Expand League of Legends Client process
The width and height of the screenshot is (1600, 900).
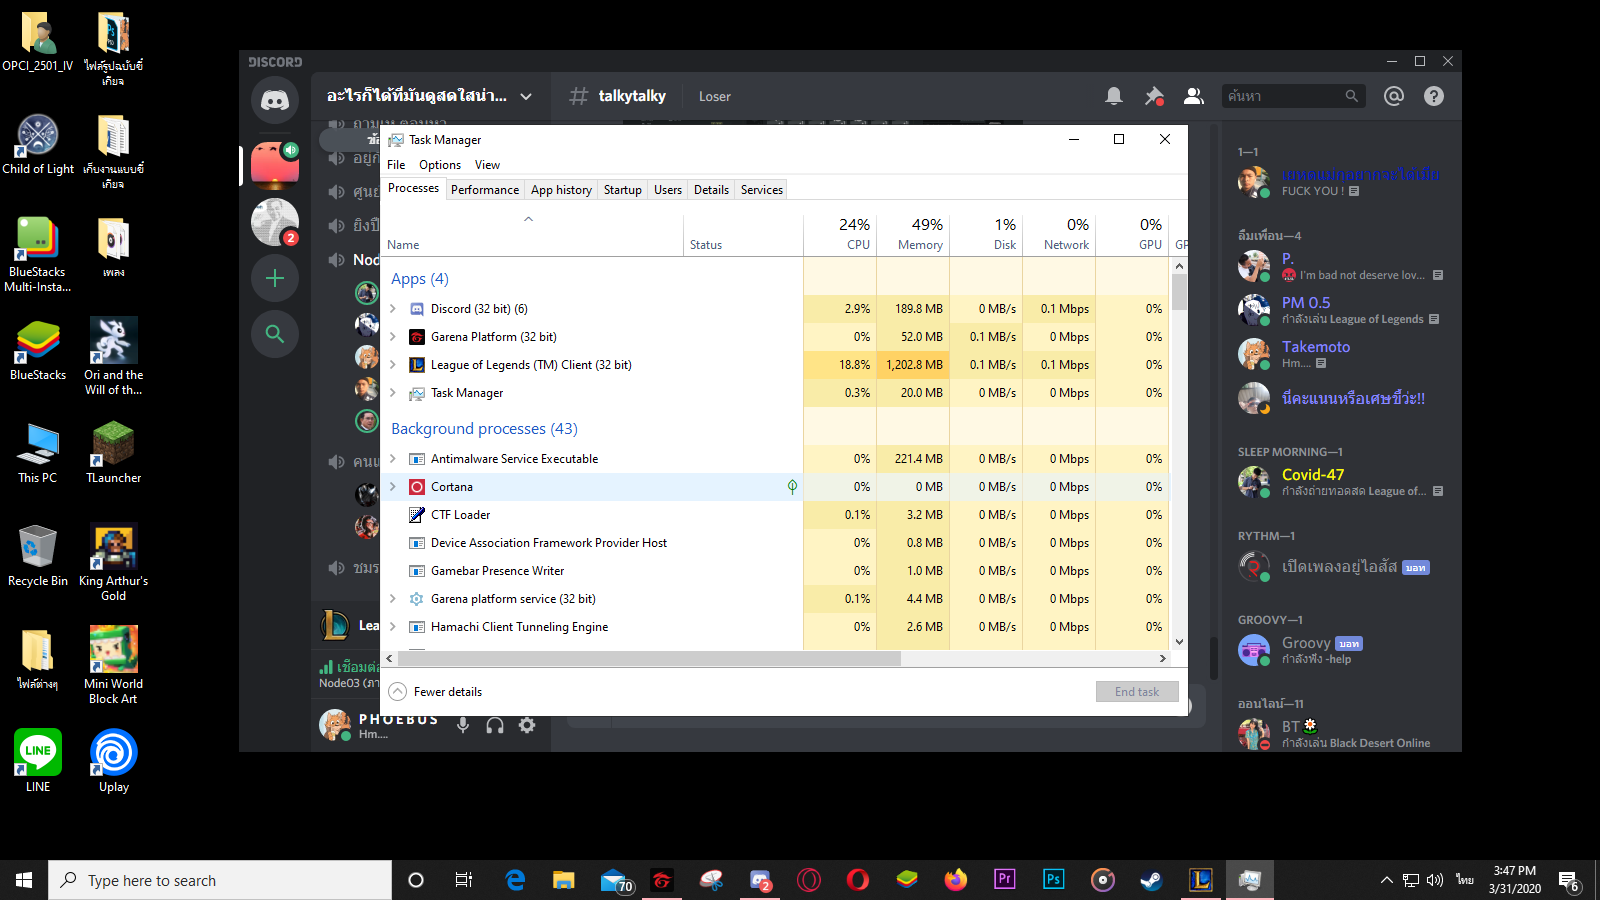393,365
